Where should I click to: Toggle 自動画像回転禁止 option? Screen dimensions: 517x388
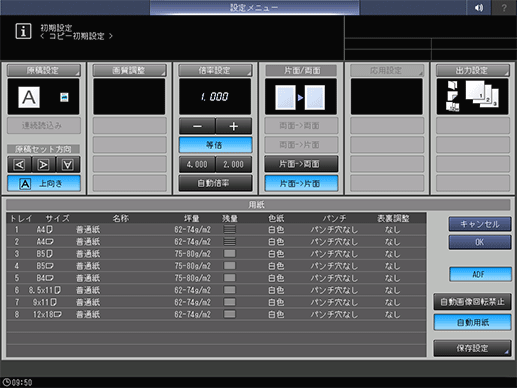click(472, 302)
